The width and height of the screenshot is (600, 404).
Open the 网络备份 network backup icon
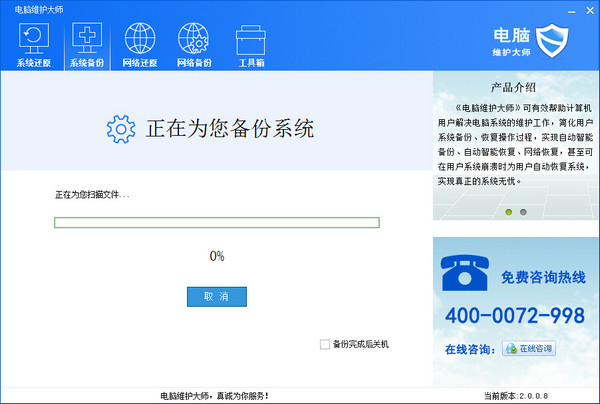click(194, 45)
